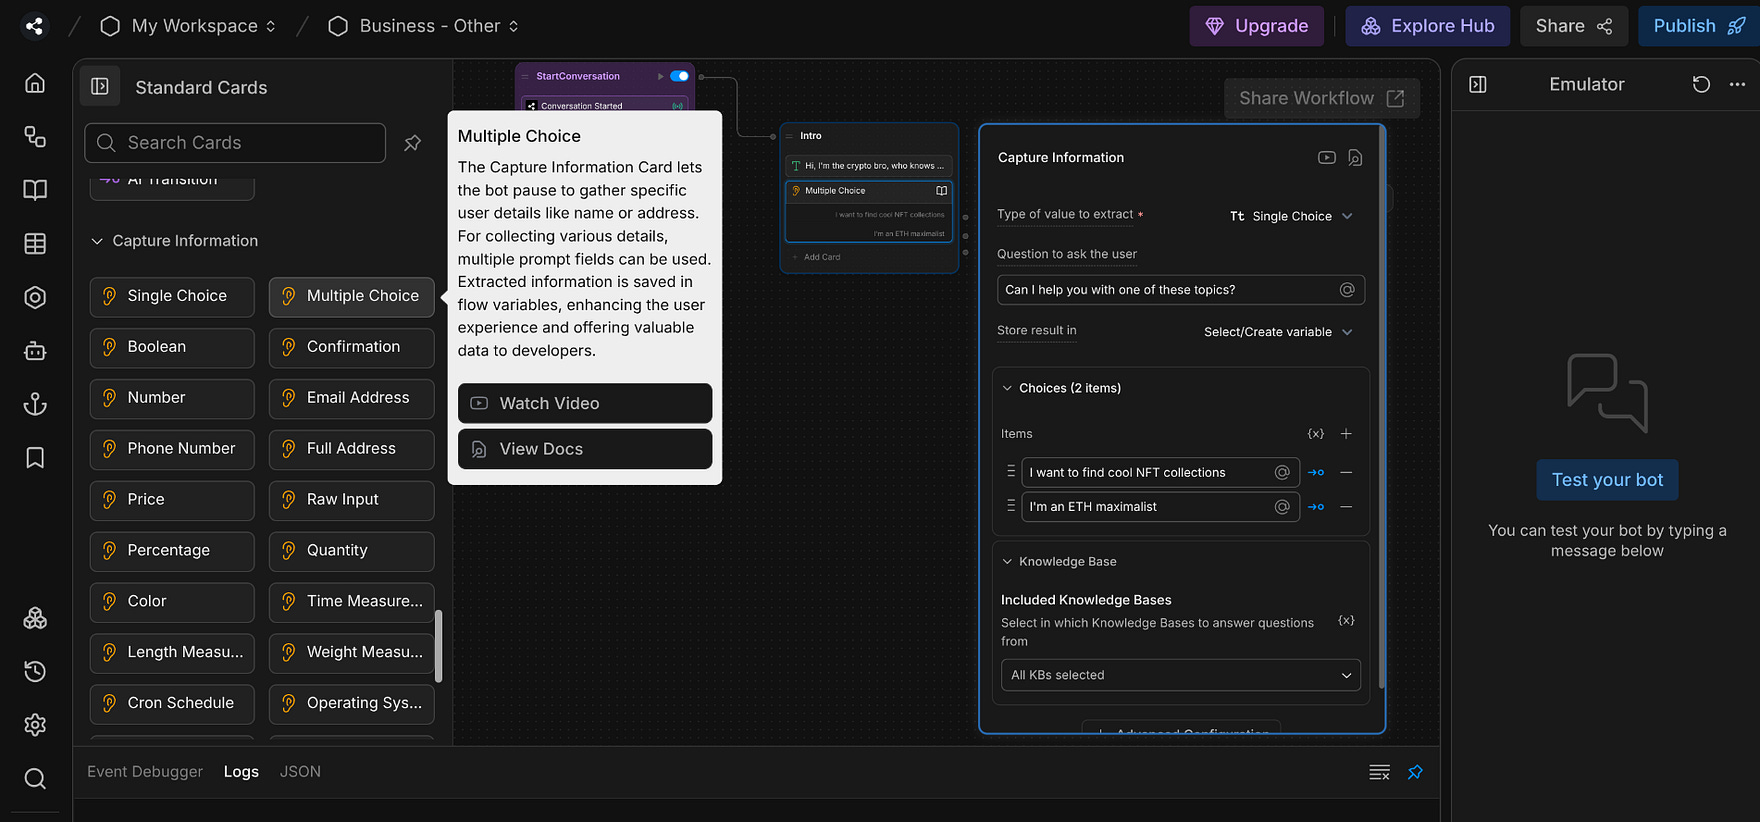Clear the logs with the list icon
The height and width of the screenshot is (822, 1760).
click(x=1380, y=772)
